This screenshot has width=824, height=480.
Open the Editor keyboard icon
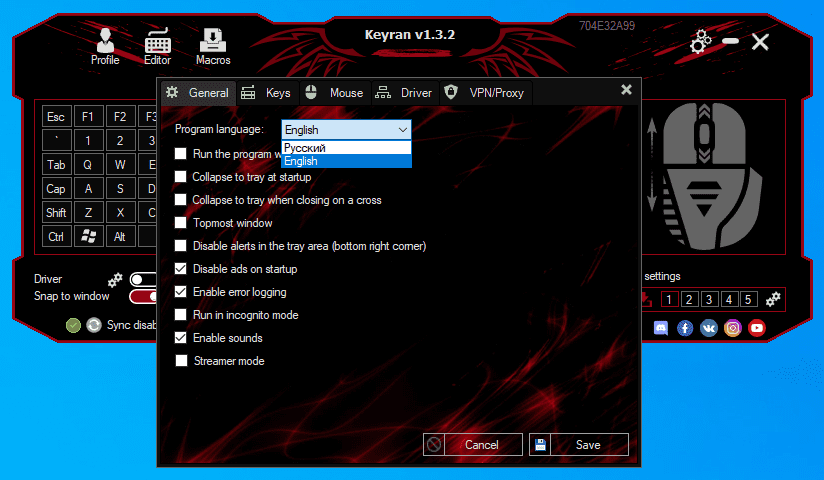tap(157, 46)
